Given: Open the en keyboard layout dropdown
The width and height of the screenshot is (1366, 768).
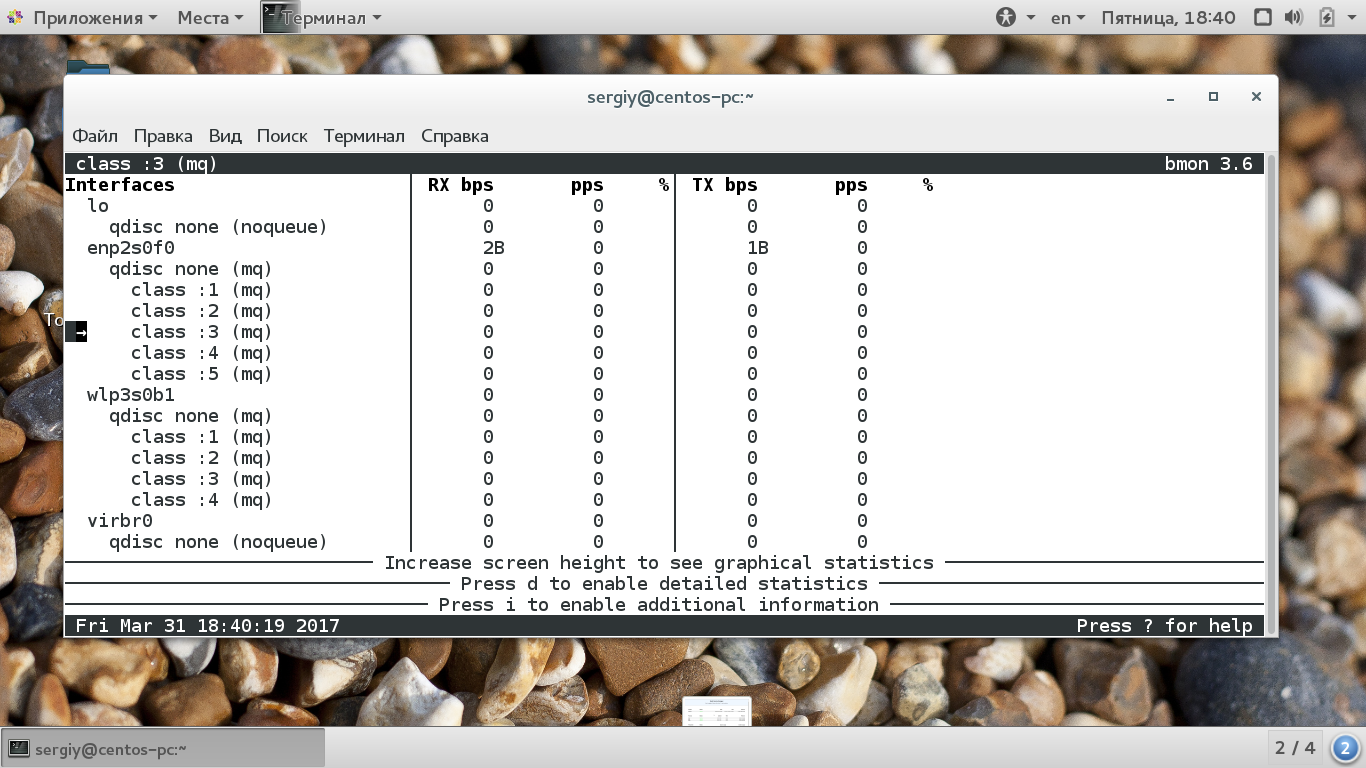Looking at the screenshot, I should 1068,17.
